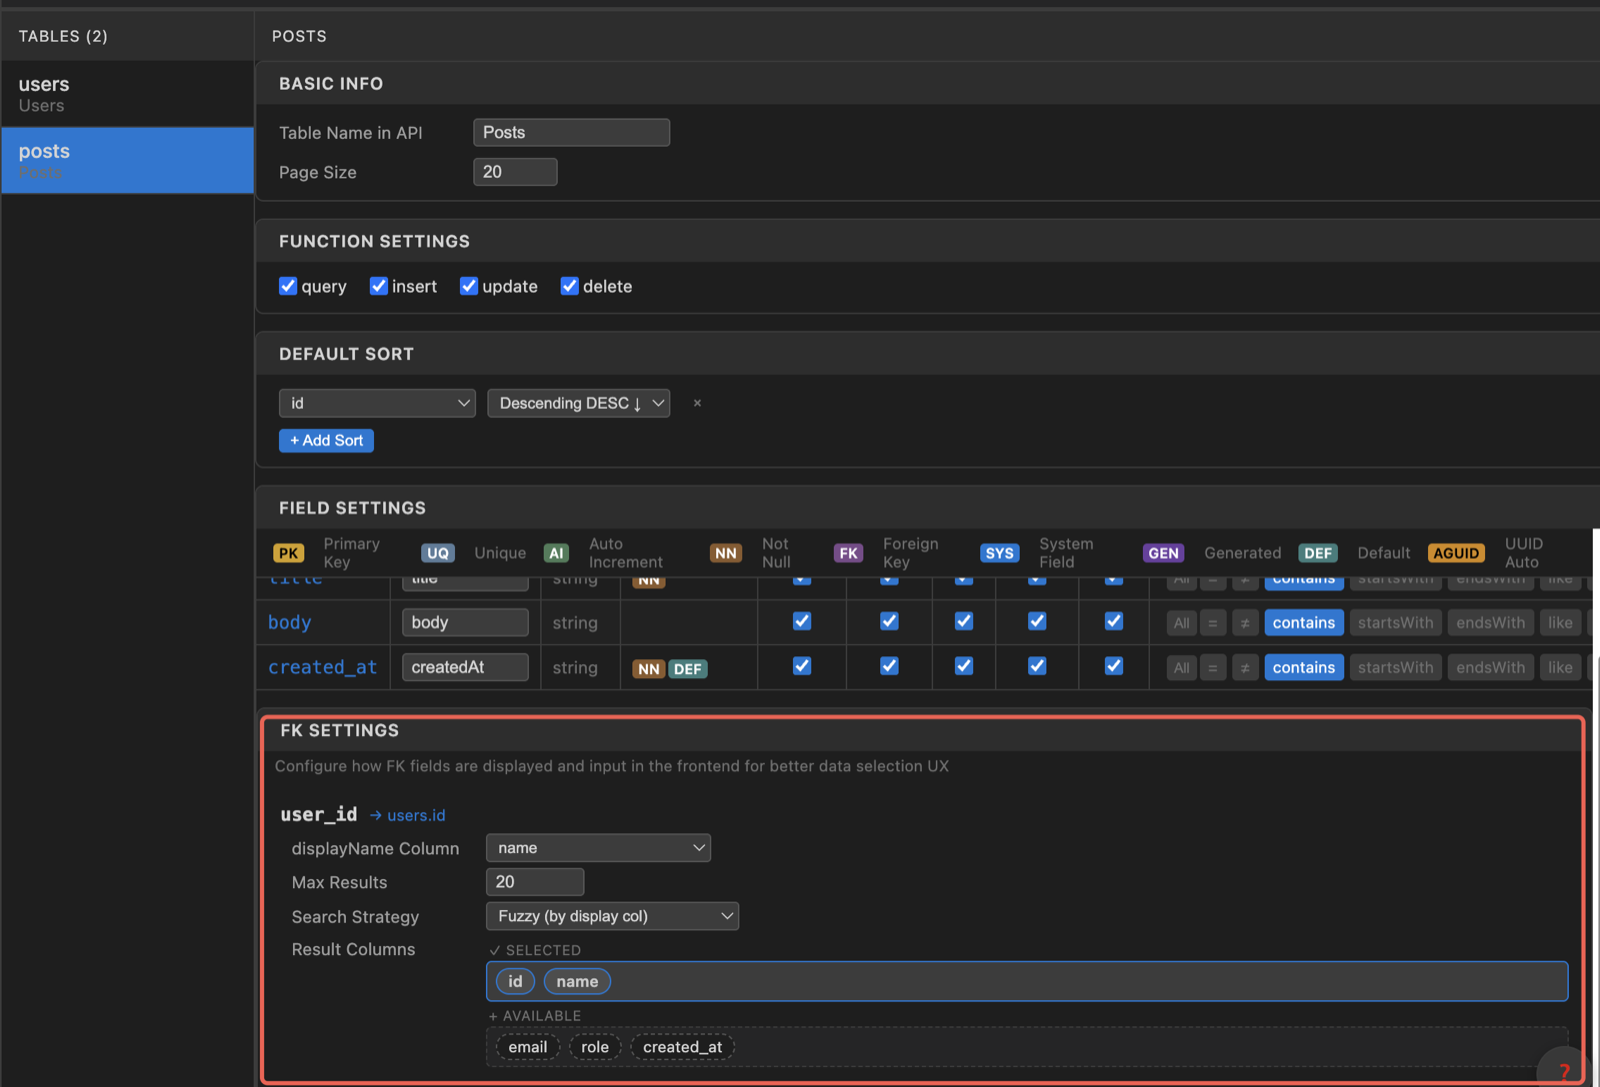Toggle the update function checkbox

[468, 286]
